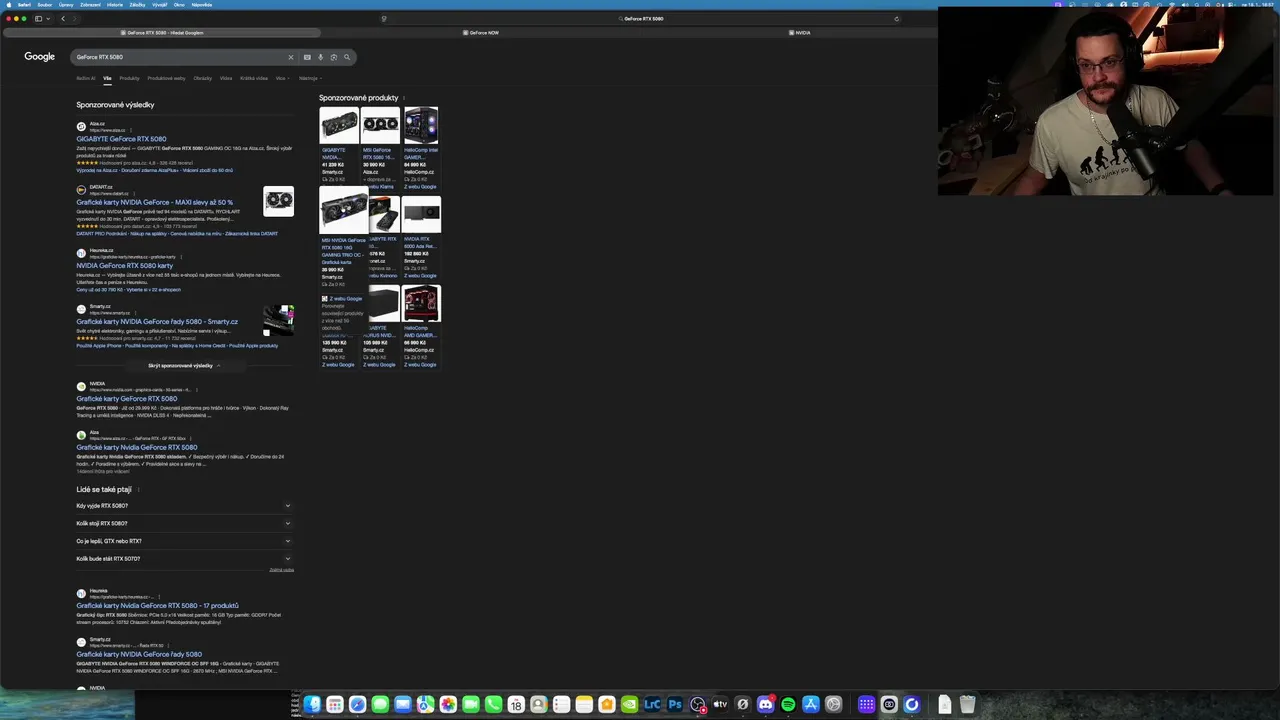Open DATART ad graphics card thumbnail
1280x720 pixels.
point(278,201)
